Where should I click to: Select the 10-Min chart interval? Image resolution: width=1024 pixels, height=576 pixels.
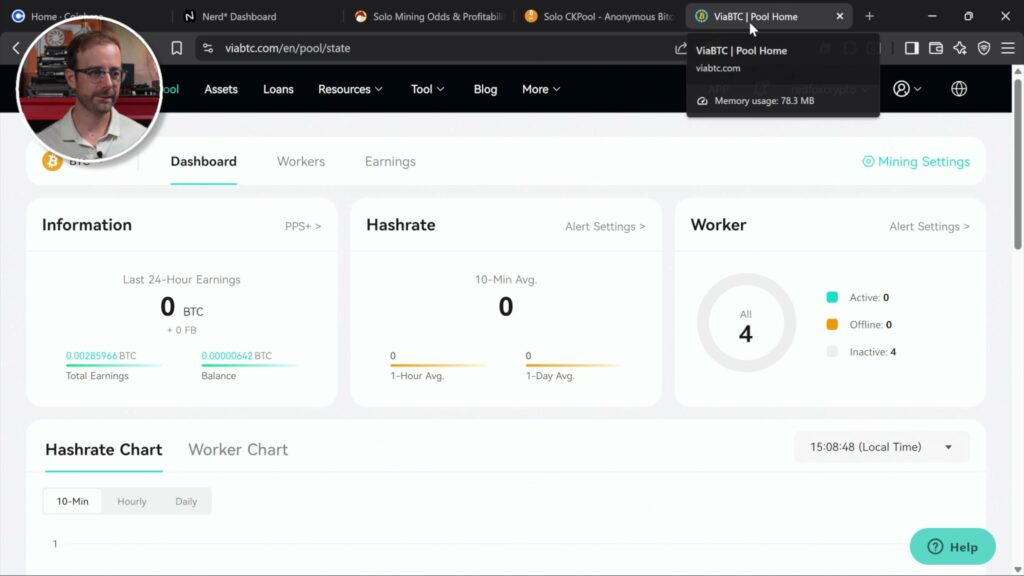(72, 502)
